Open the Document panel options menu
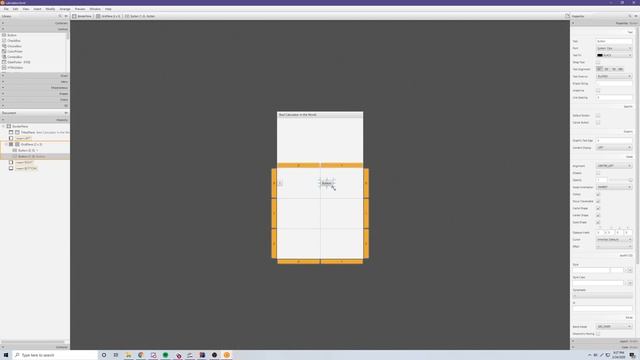640x360 pixels. click(66, 113)
